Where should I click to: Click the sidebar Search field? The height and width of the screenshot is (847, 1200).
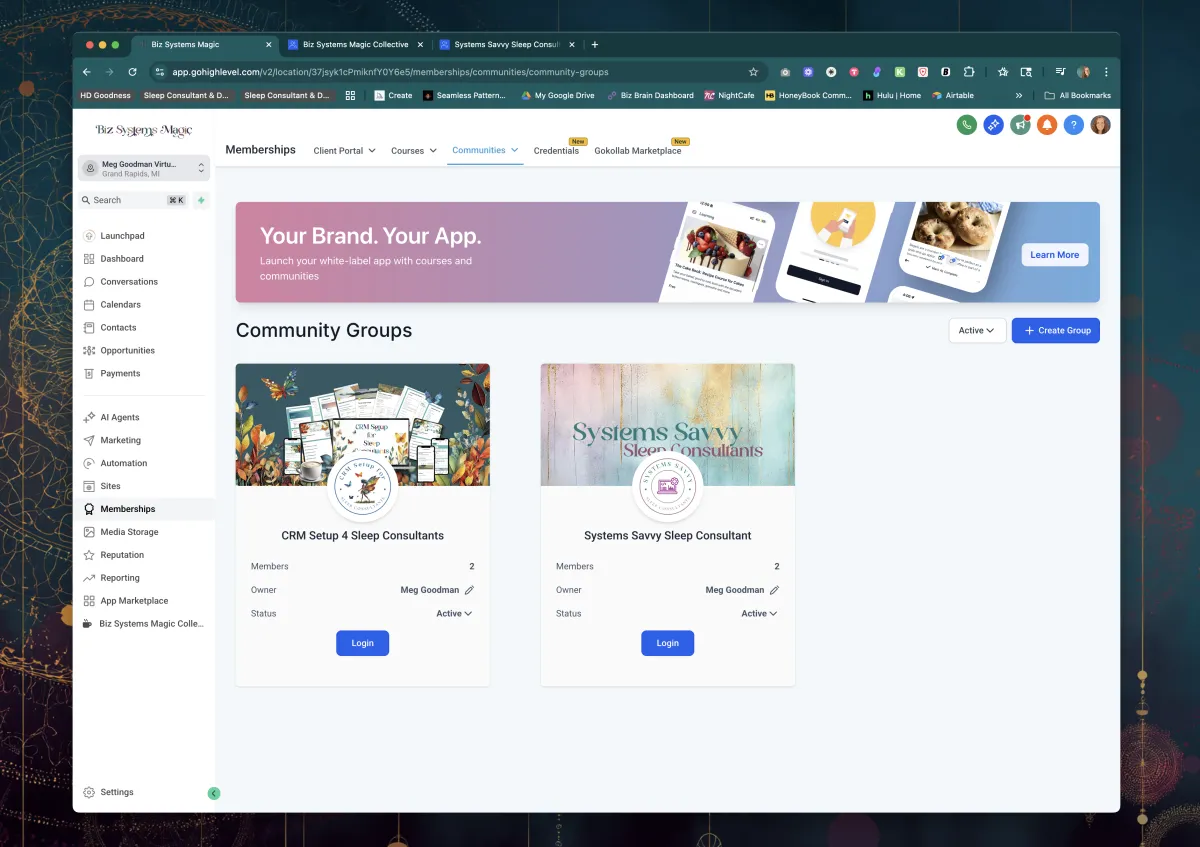(x=134, y=200)
